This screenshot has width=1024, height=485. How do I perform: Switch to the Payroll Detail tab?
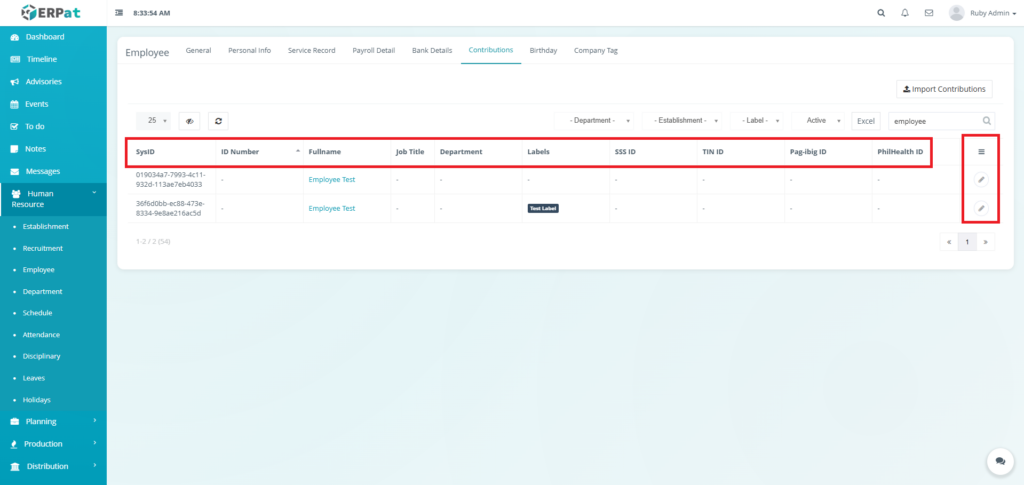pyautogui.click(x=373, y=50)
